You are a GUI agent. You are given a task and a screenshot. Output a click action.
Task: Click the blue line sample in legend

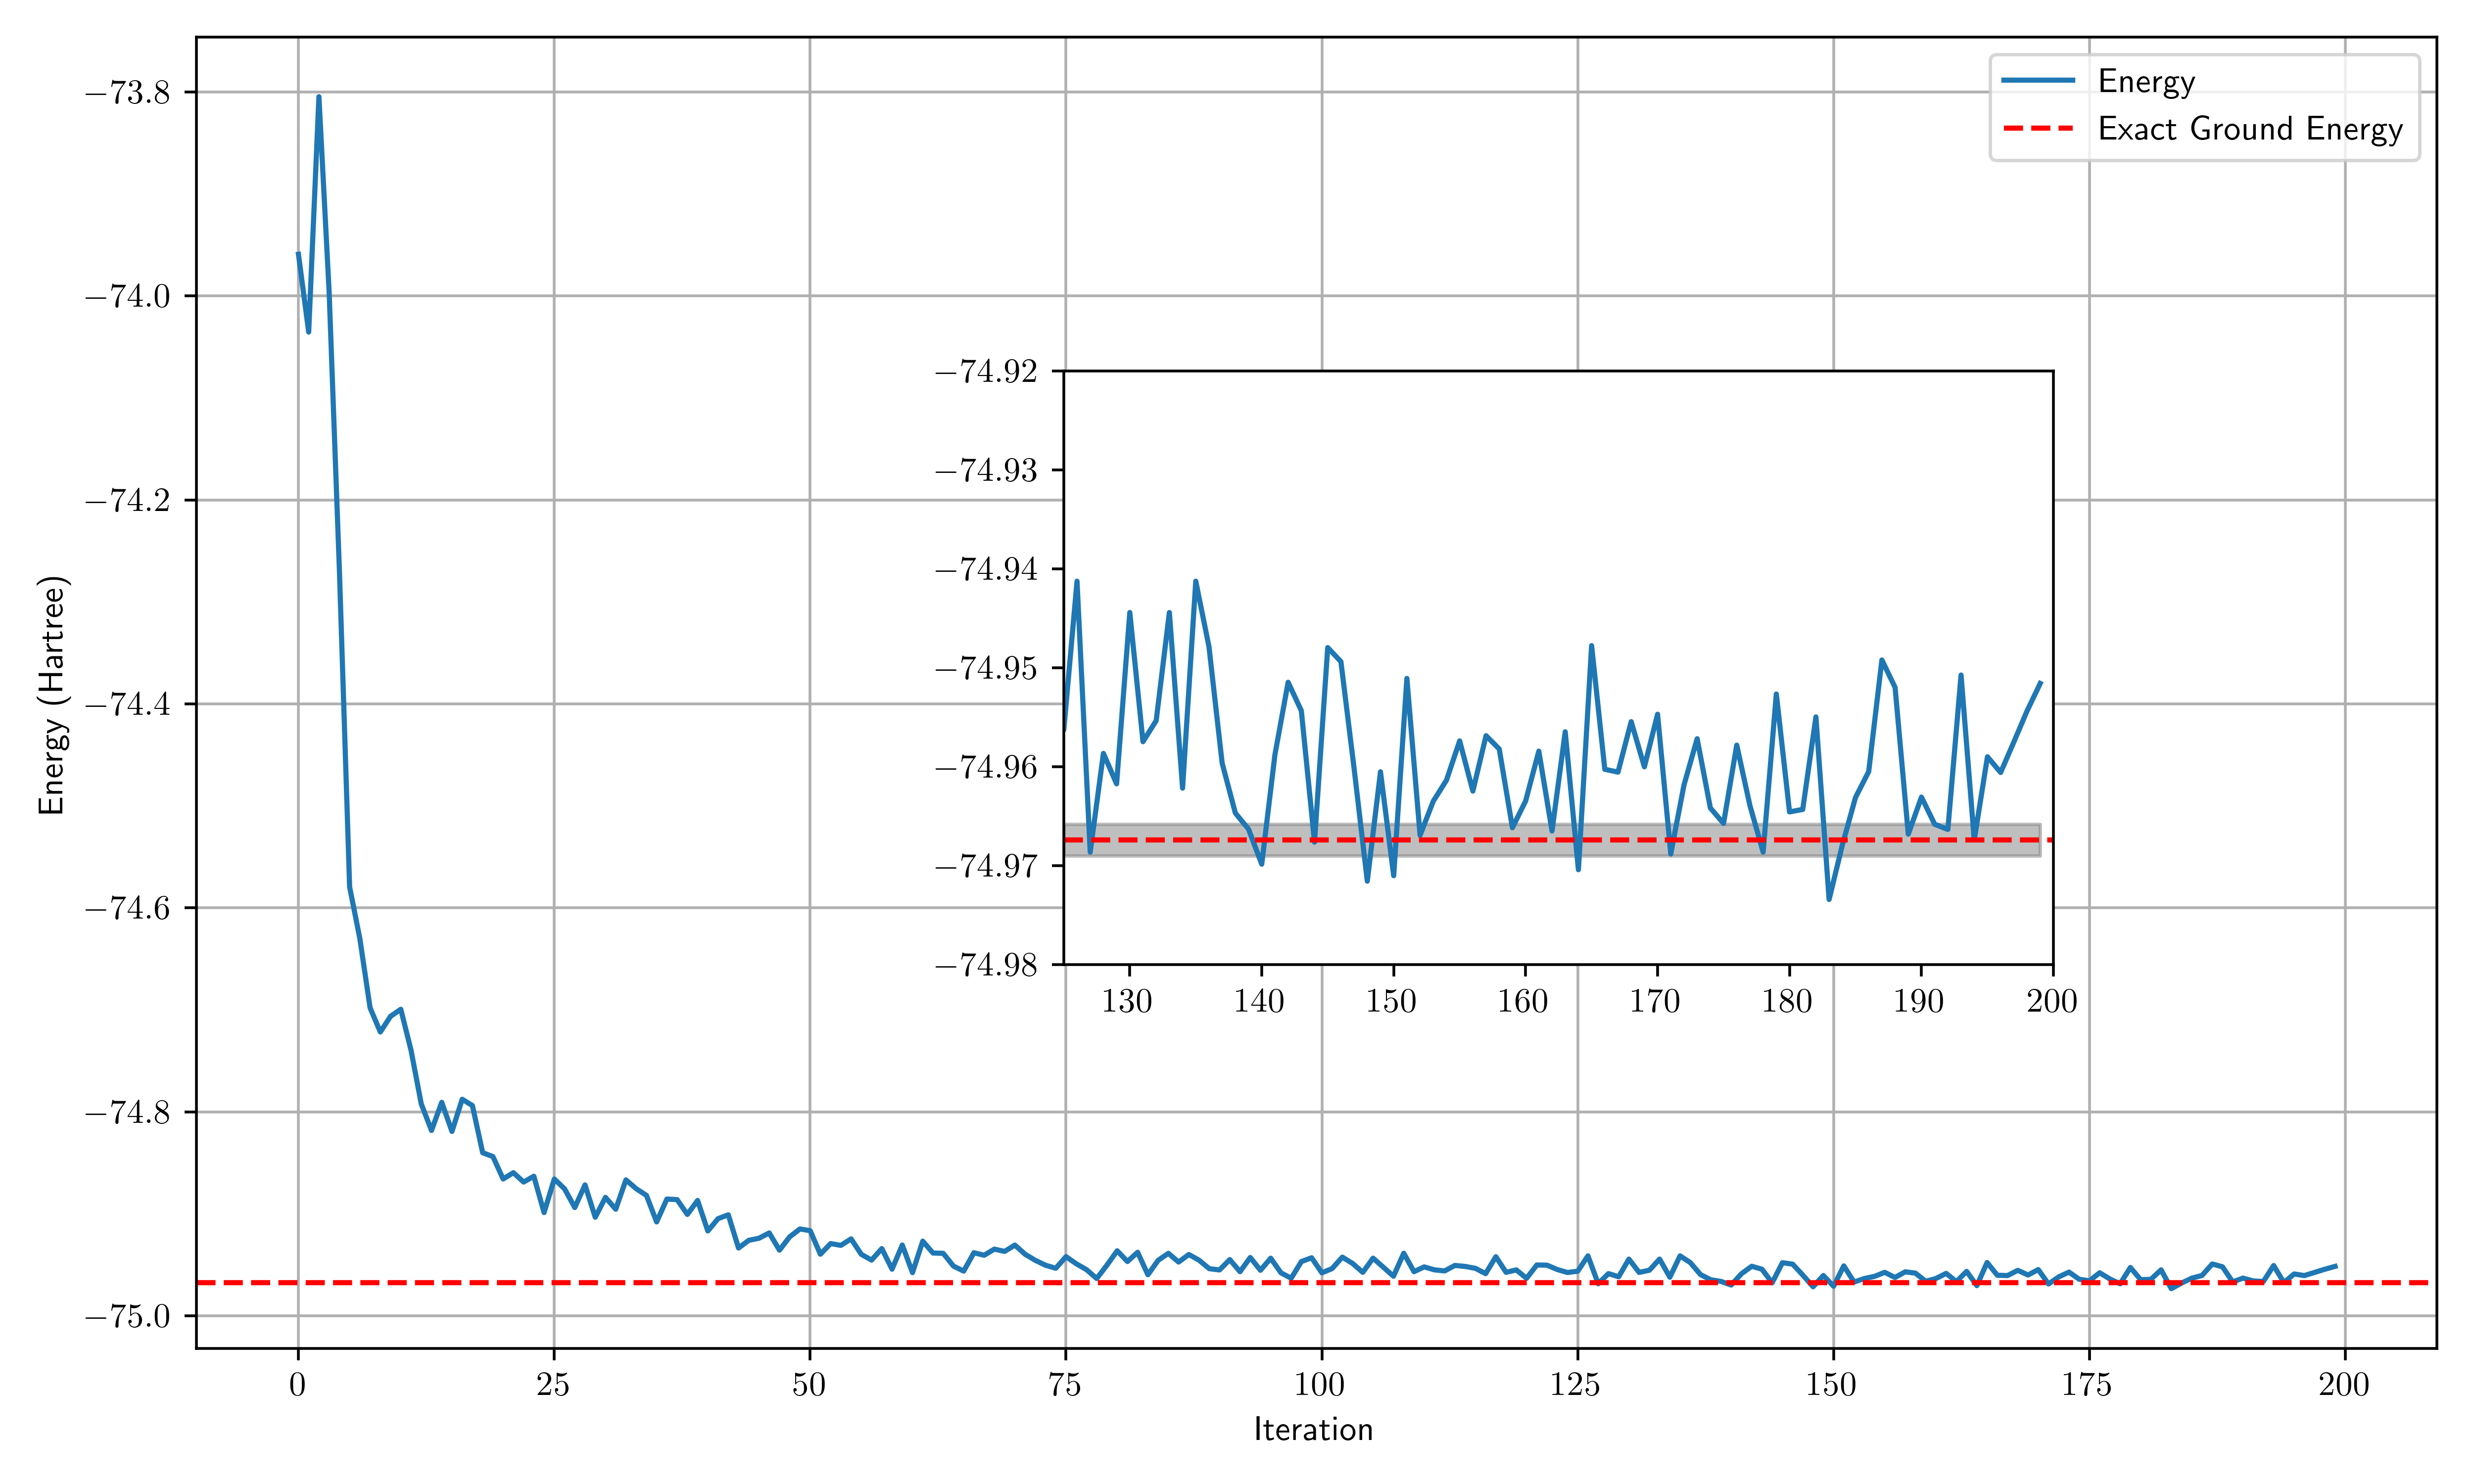2038,81
